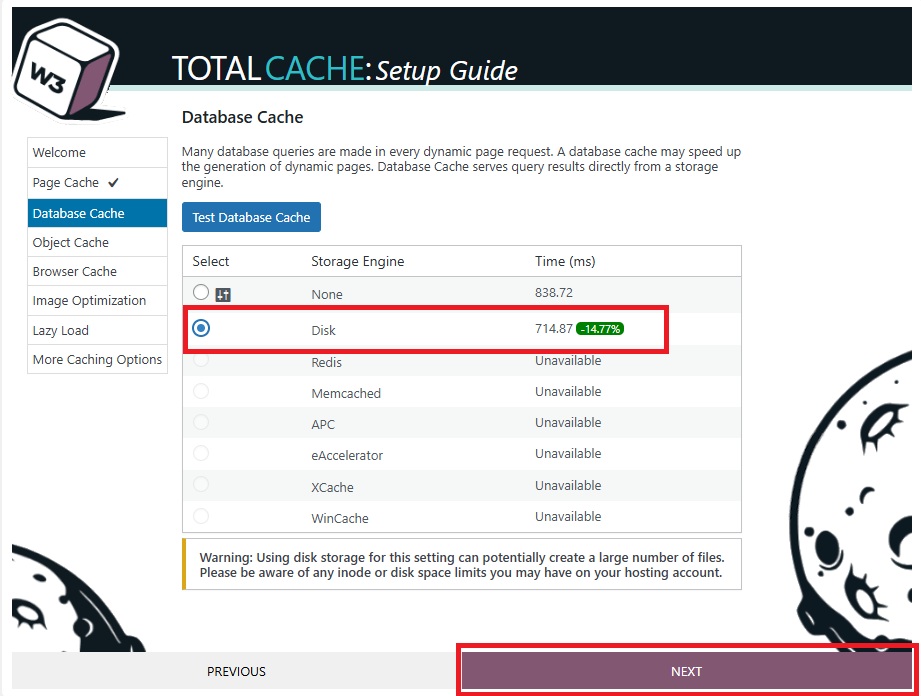Click the Storage Engine column header

coord(358,261)
